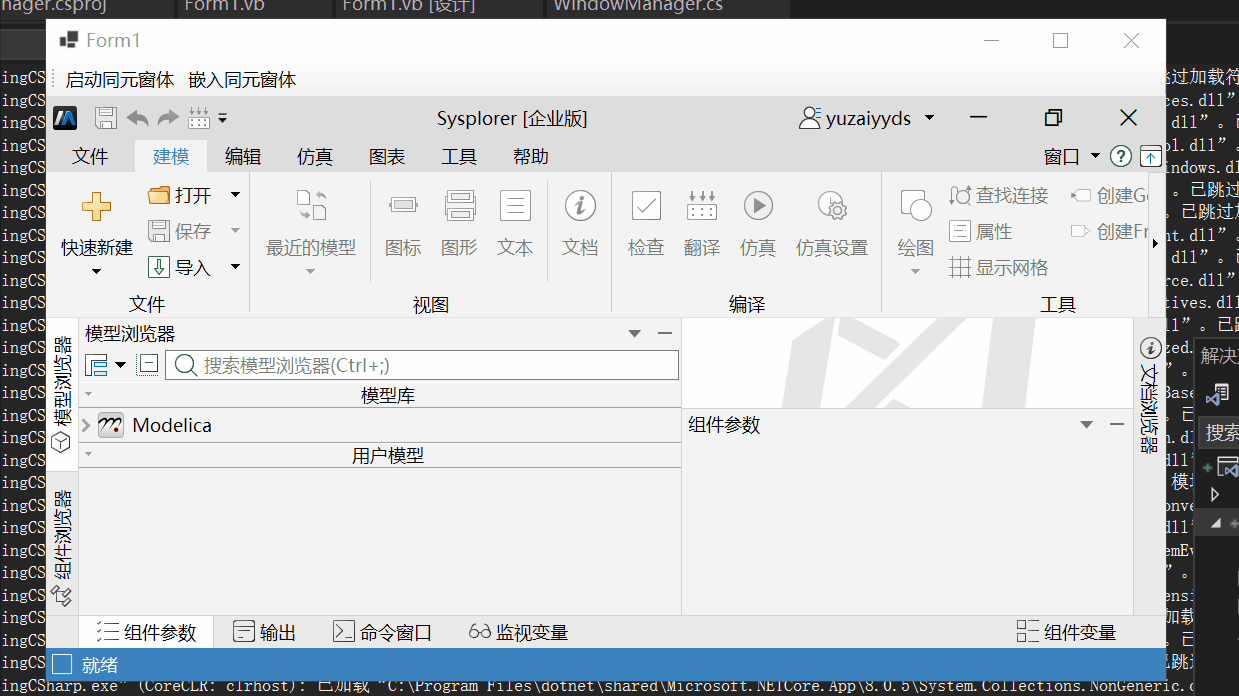Image resolution: width=1239 pixels, height=696 pixels.
Task: Switch to 文本 text view
Action: (x=515, y=224)
